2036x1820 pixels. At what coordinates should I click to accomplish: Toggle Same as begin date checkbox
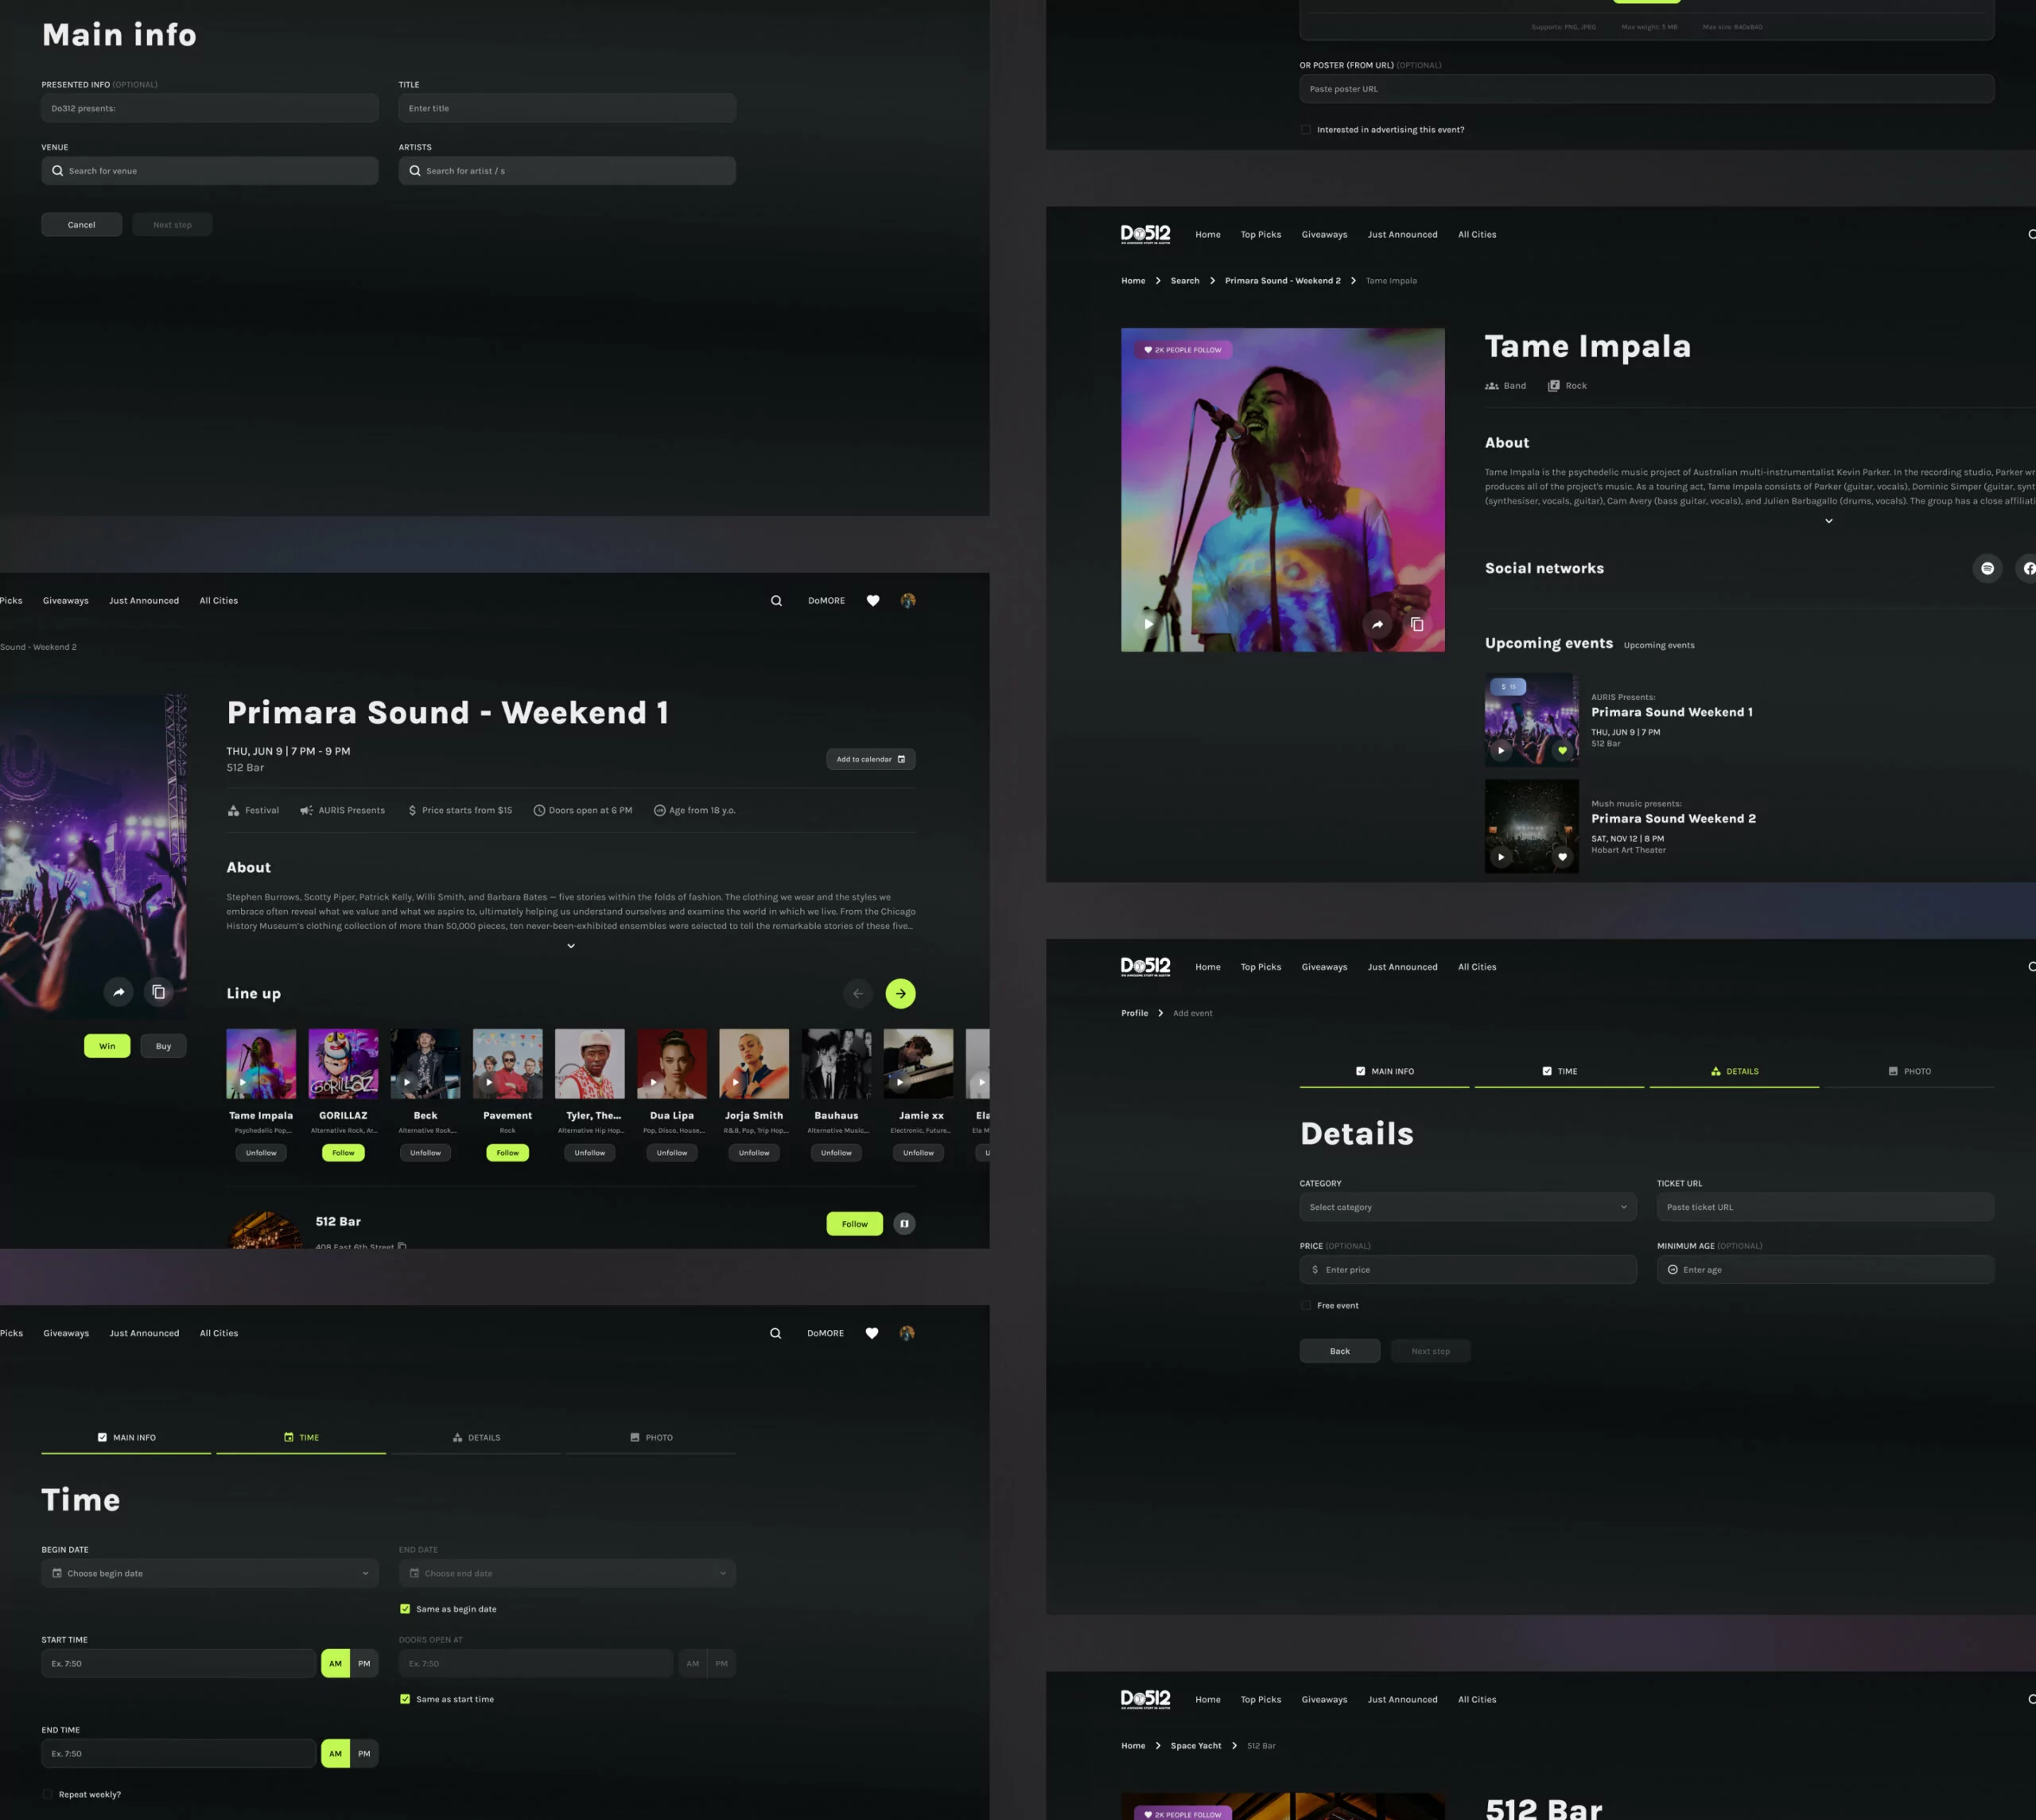pos(405,1609)
